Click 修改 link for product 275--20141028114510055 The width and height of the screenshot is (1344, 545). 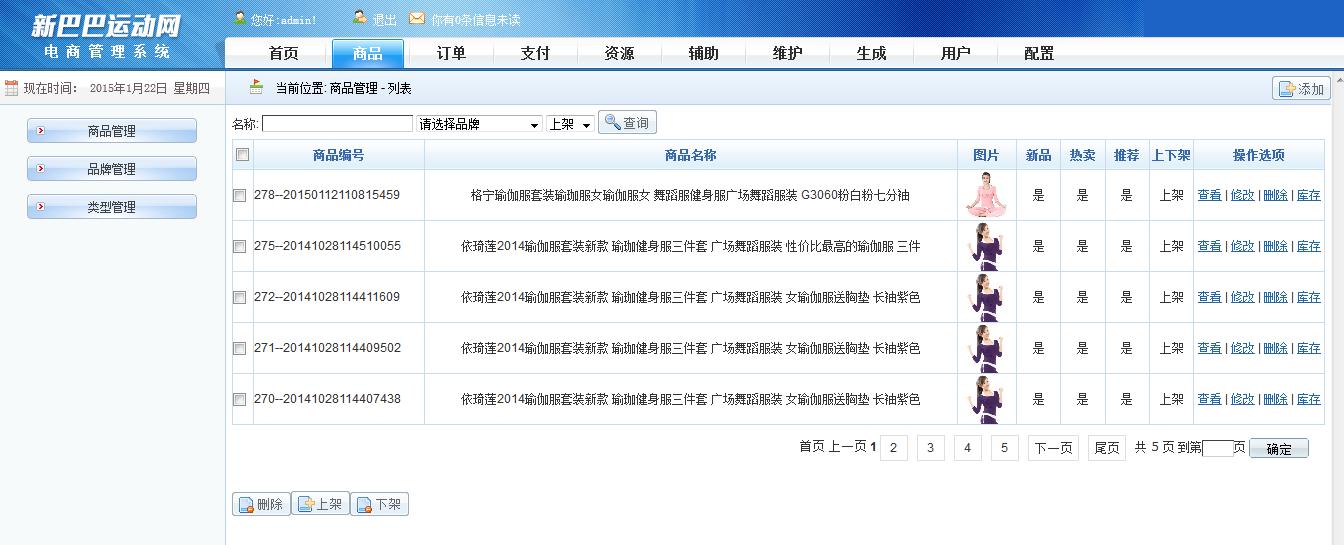[1242, 246]
